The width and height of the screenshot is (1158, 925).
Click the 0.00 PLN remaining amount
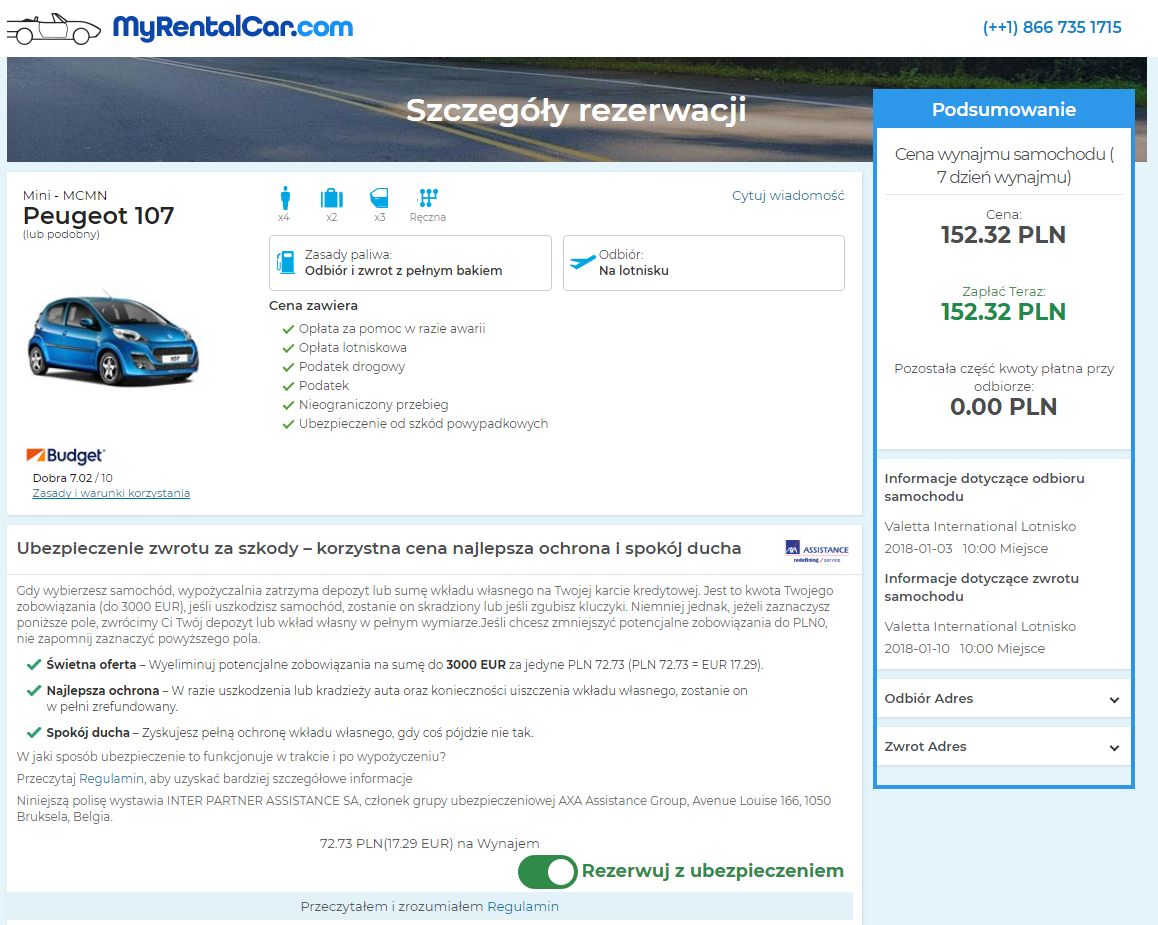click(x=1003, y=407)
